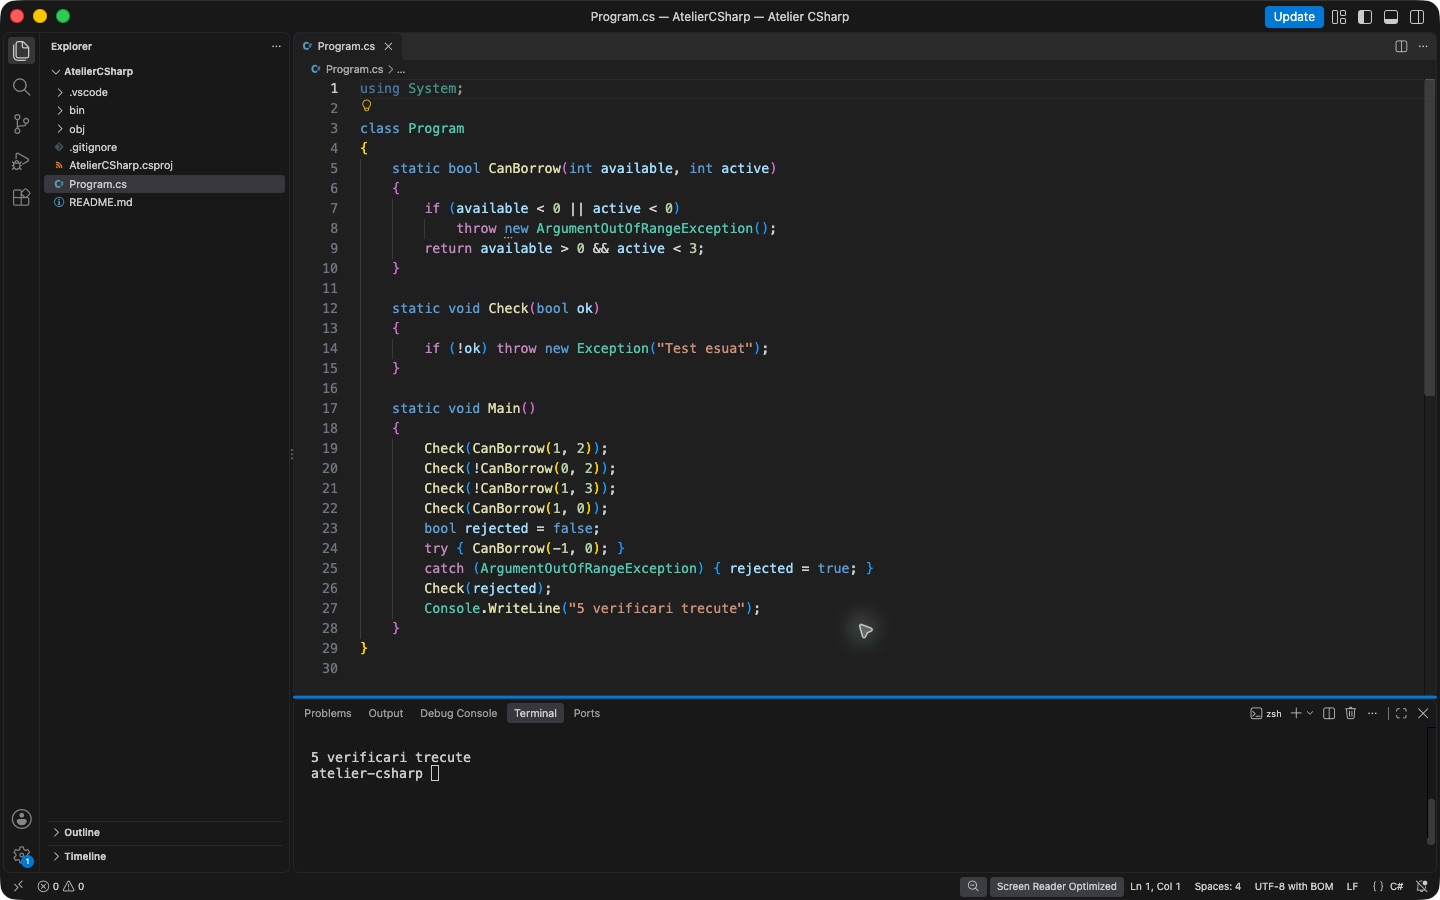
Task: Maximize the terminal panel size
Action: click(1401, 713)
